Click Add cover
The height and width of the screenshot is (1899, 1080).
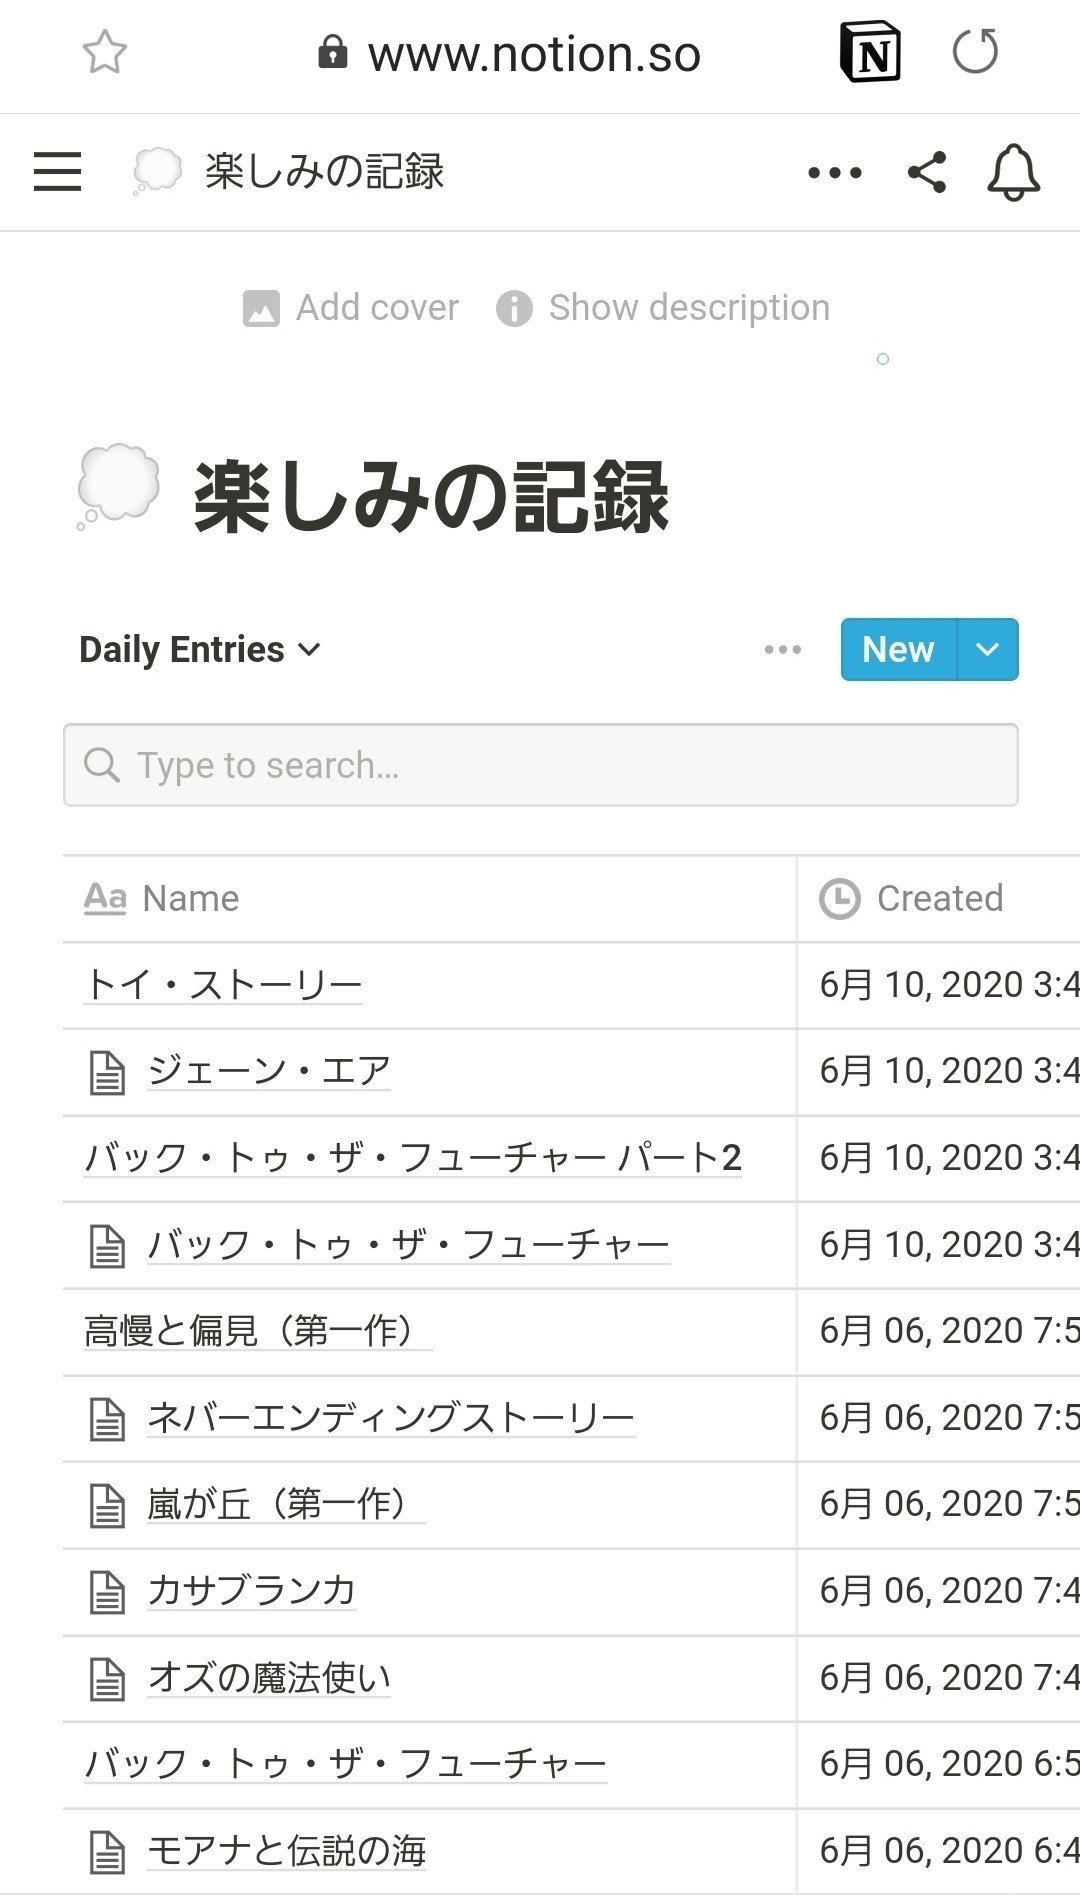(x=351, y=308)
